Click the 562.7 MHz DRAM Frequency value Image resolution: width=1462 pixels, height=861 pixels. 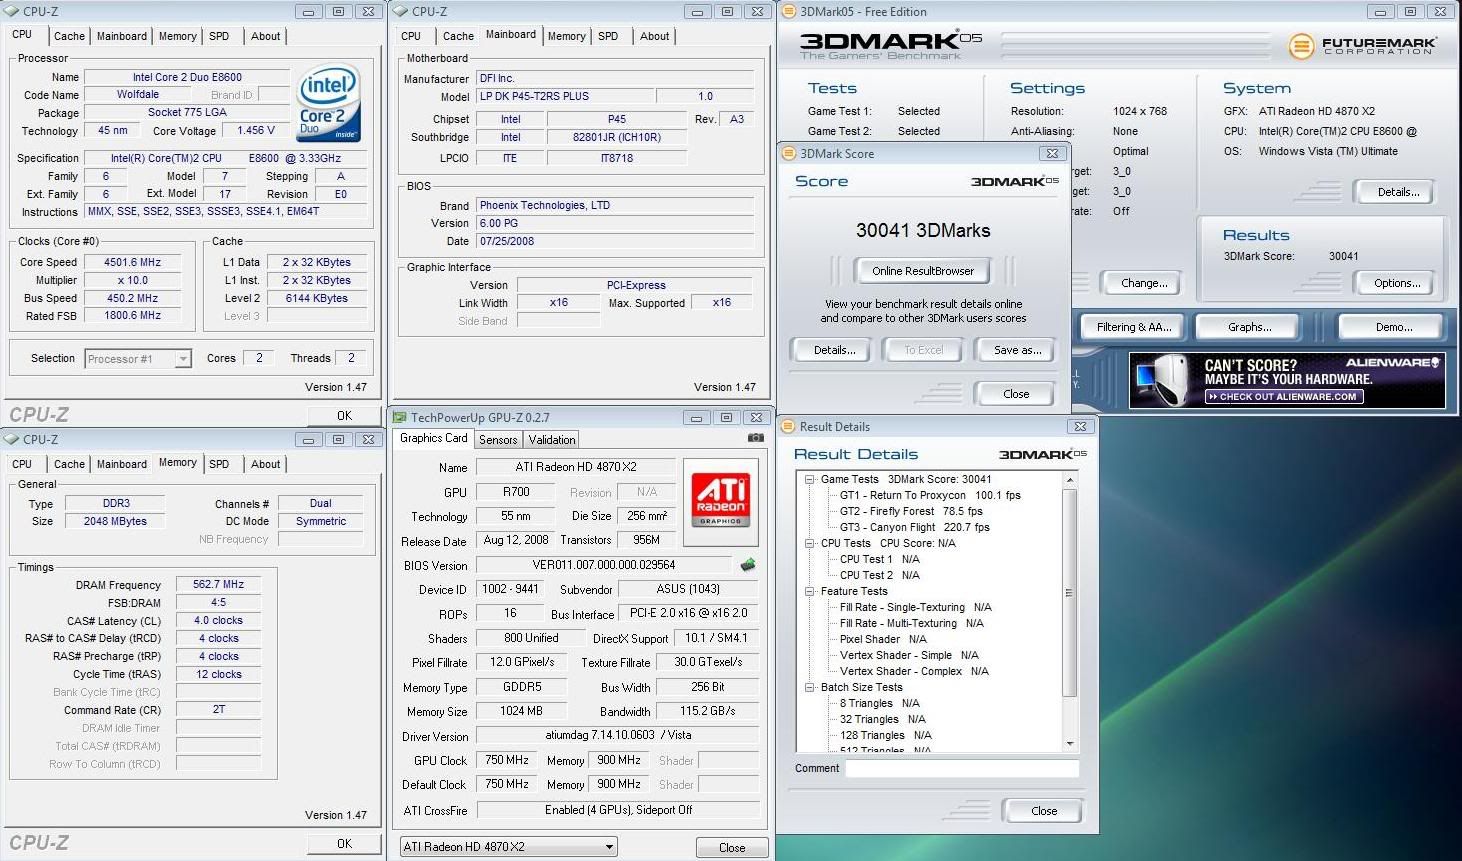(218, 584)
